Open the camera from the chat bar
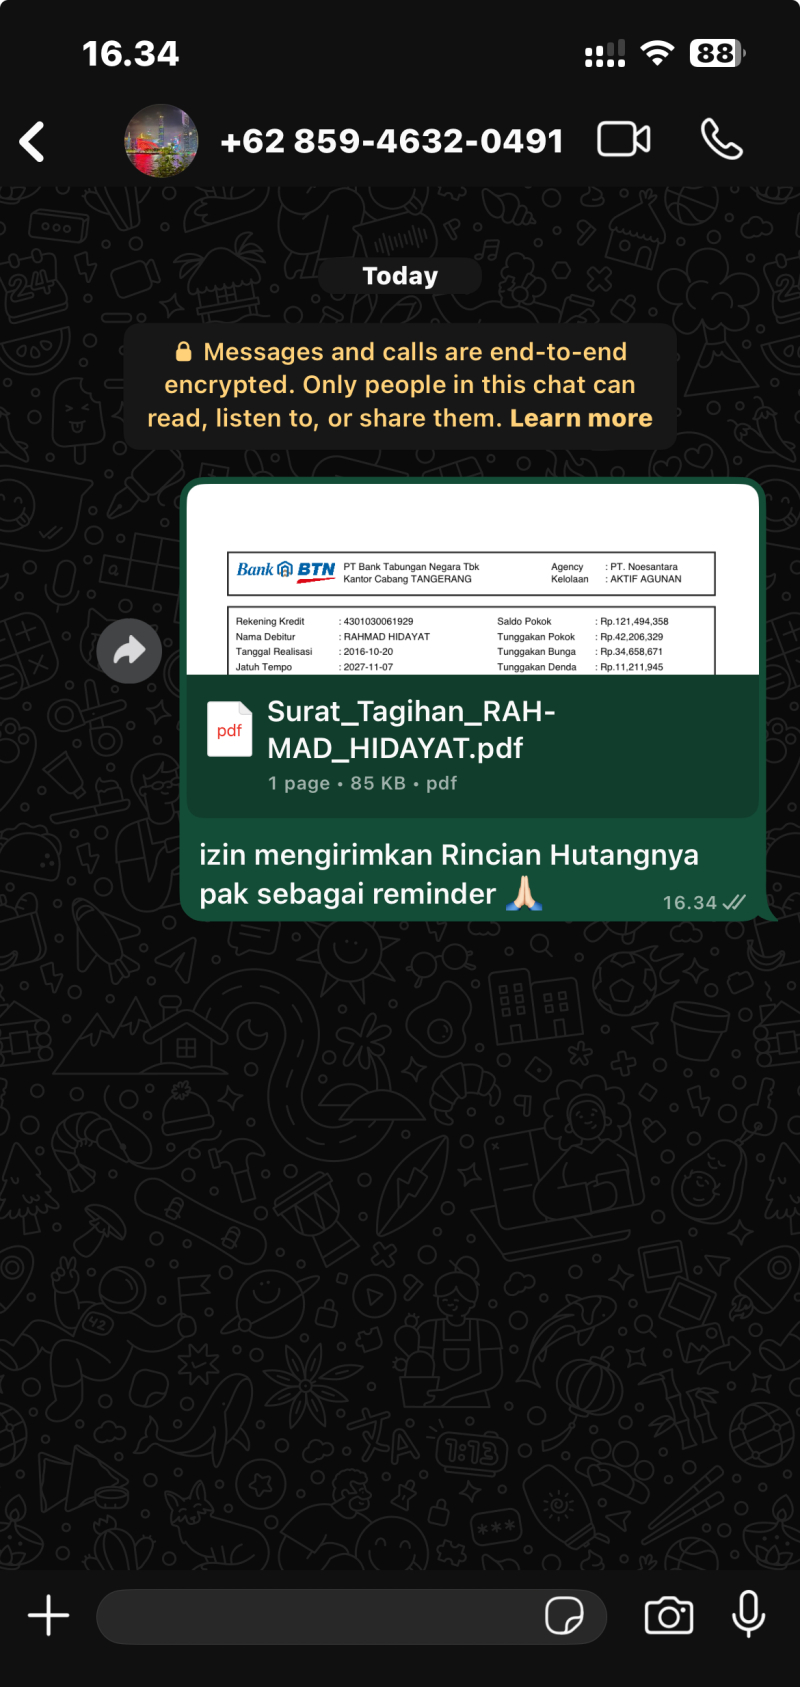Screen dimensions: 800x1687 coord(669,1615)
